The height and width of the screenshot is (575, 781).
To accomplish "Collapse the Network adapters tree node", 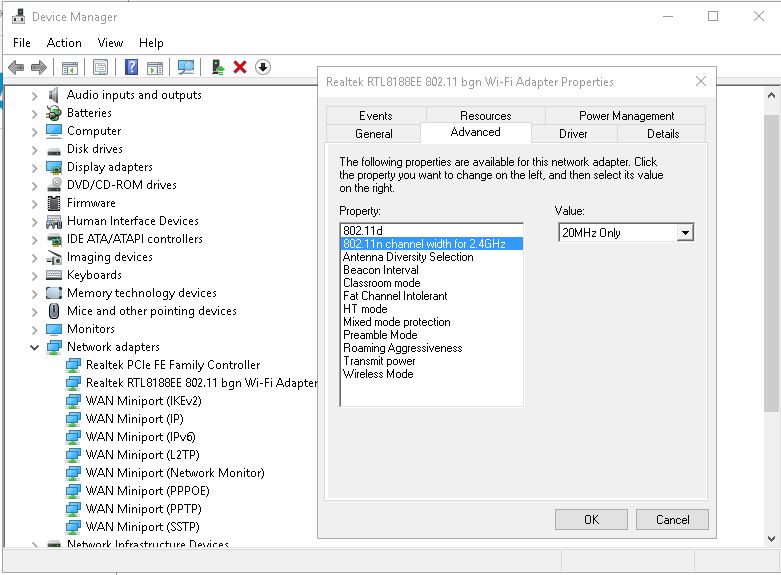I will coord(35,347).
